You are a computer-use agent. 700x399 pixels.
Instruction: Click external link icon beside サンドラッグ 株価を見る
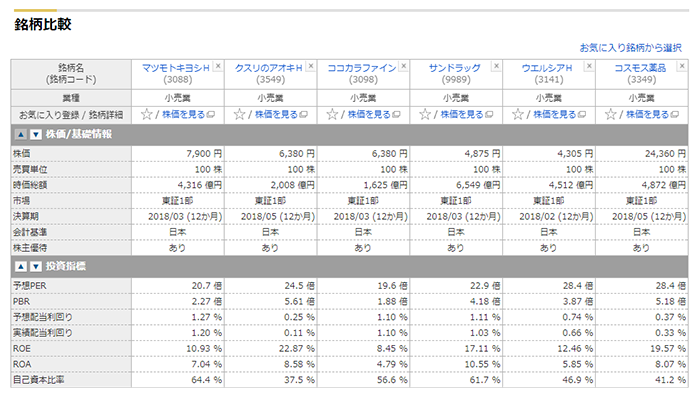(489, 115)
